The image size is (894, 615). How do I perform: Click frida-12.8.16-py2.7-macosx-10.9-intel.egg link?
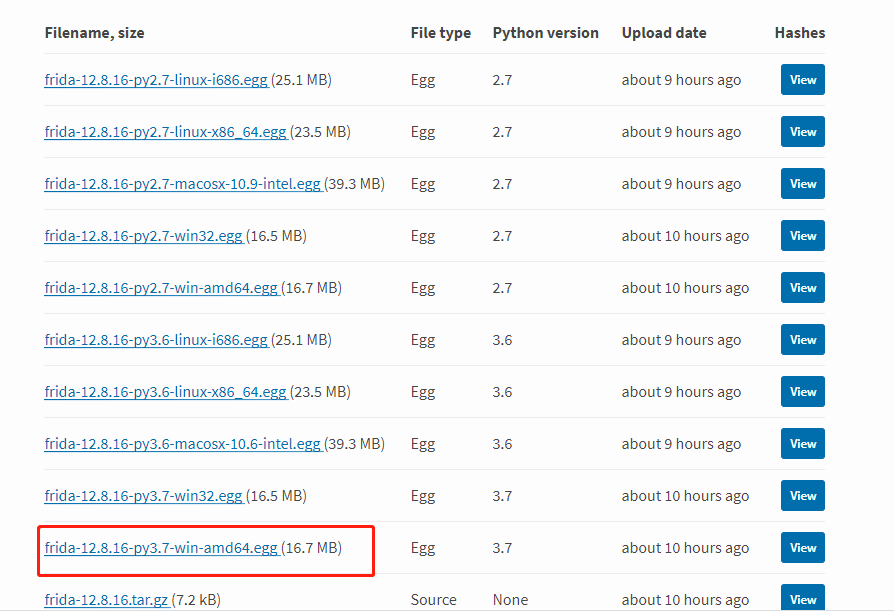[x=182, y=184]
